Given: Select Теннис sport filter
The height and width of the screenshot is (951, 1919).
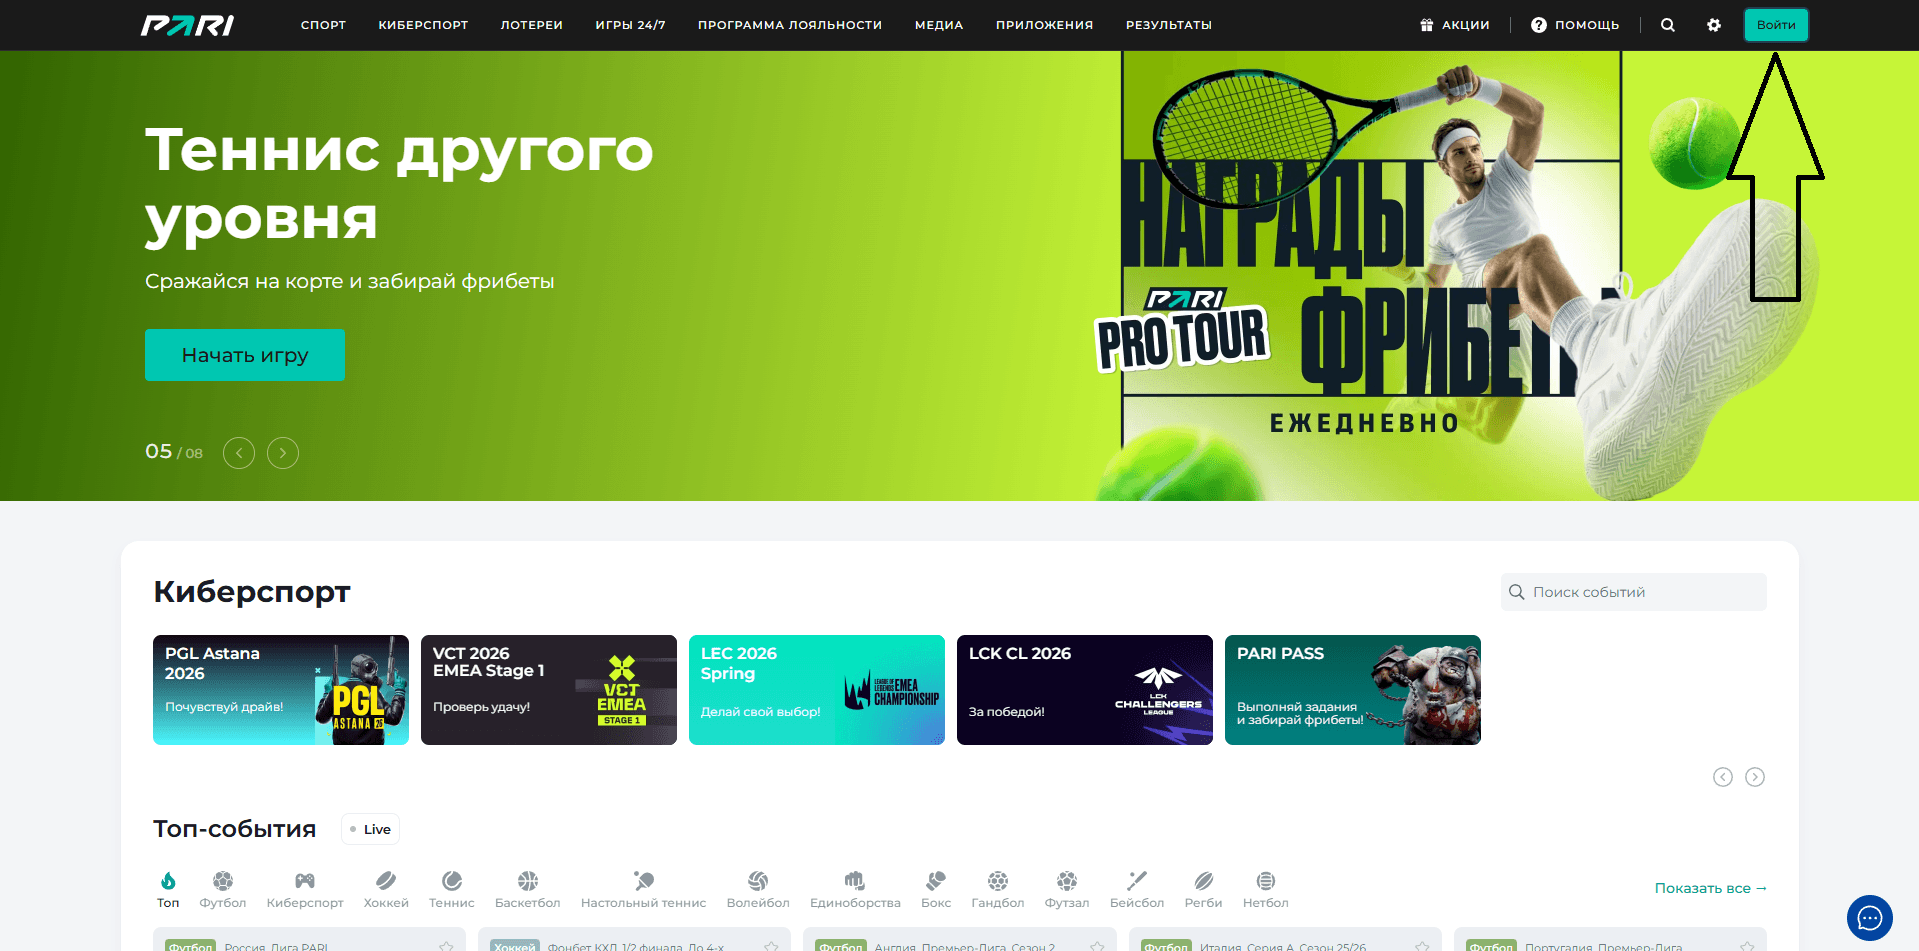Looking at the screenshot, I should tap(452, 889).
